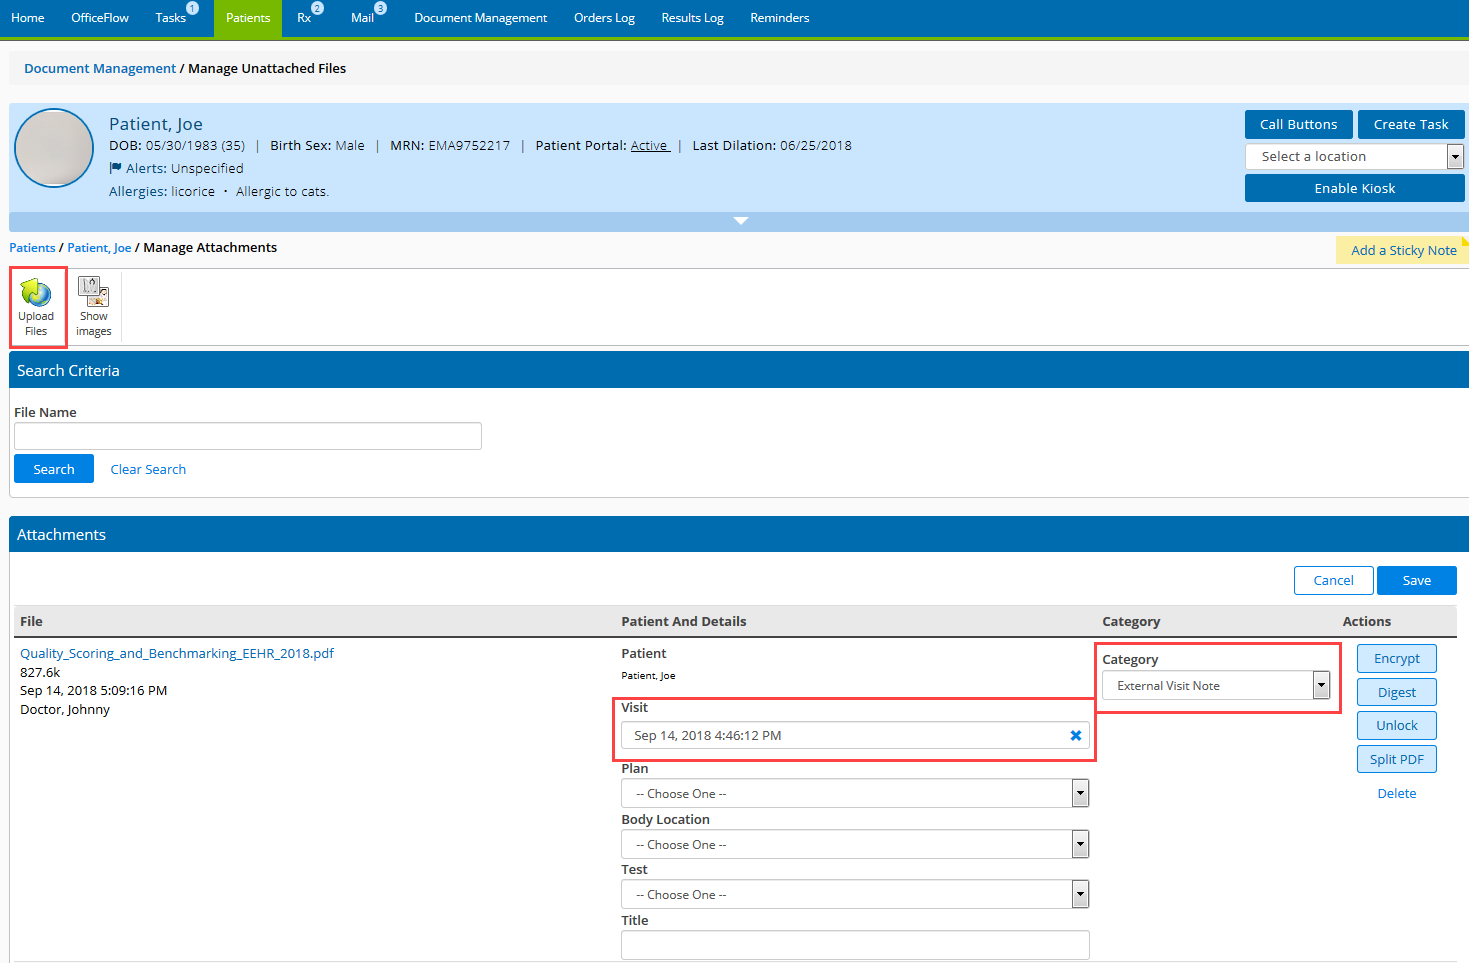Image resolution: width=1469 pixels, height=963 pixels.
Task: Clear the Visit date with the X icon
Action: click(x=1076, y=735)
